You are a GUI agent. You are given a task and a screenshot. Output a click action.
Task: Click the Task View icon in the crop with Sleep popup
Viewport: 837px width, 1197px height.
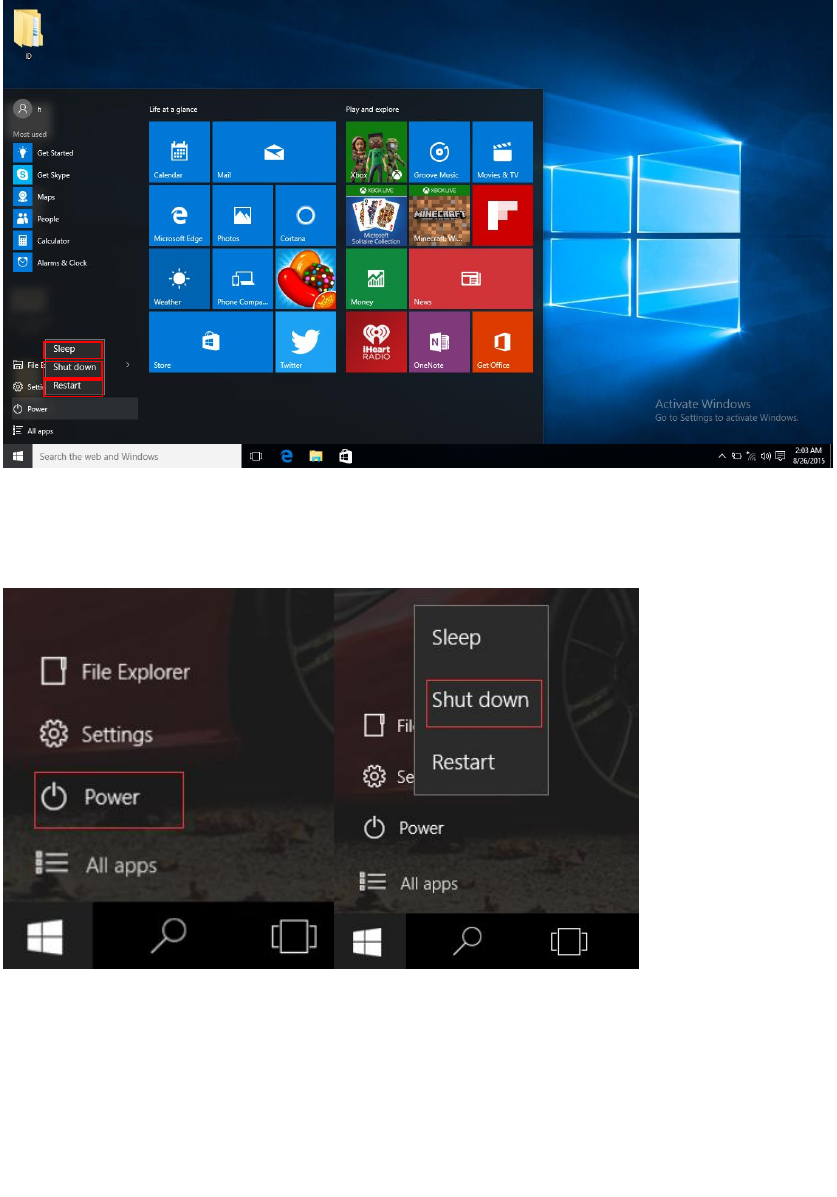(x=569, y=941)
